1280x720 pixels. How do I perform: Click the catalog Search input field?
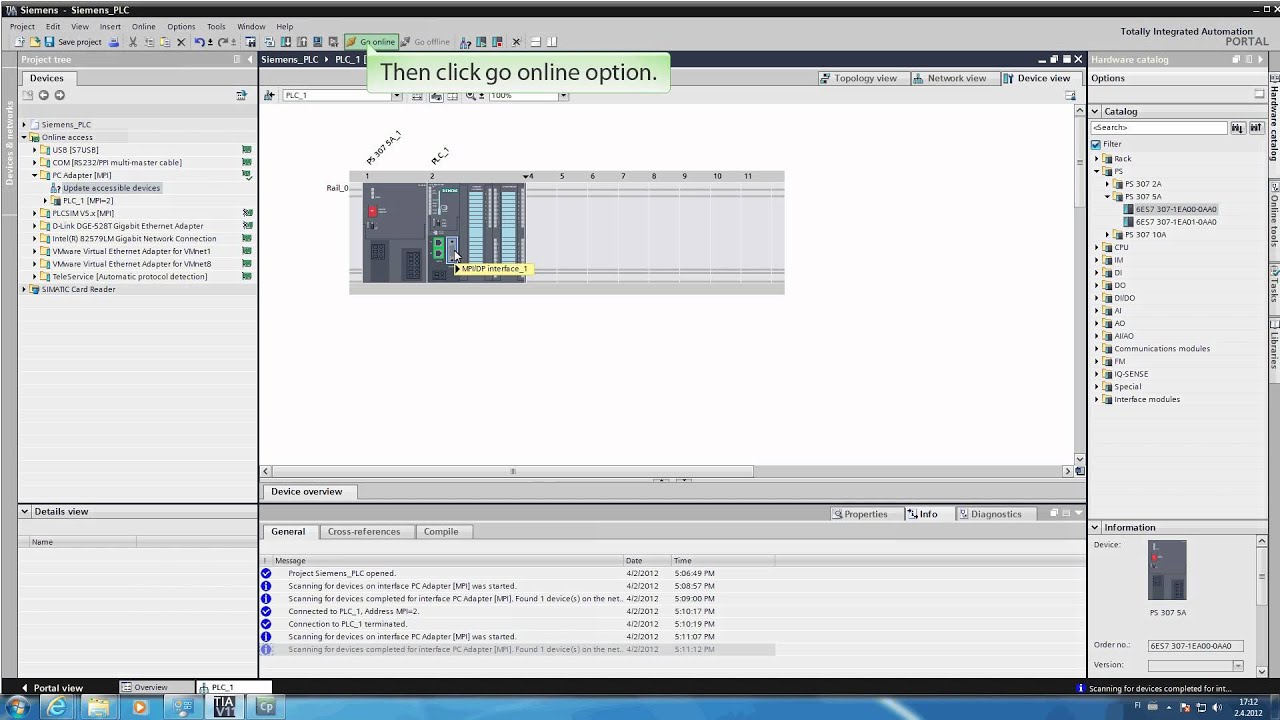tap(1159, 128)
